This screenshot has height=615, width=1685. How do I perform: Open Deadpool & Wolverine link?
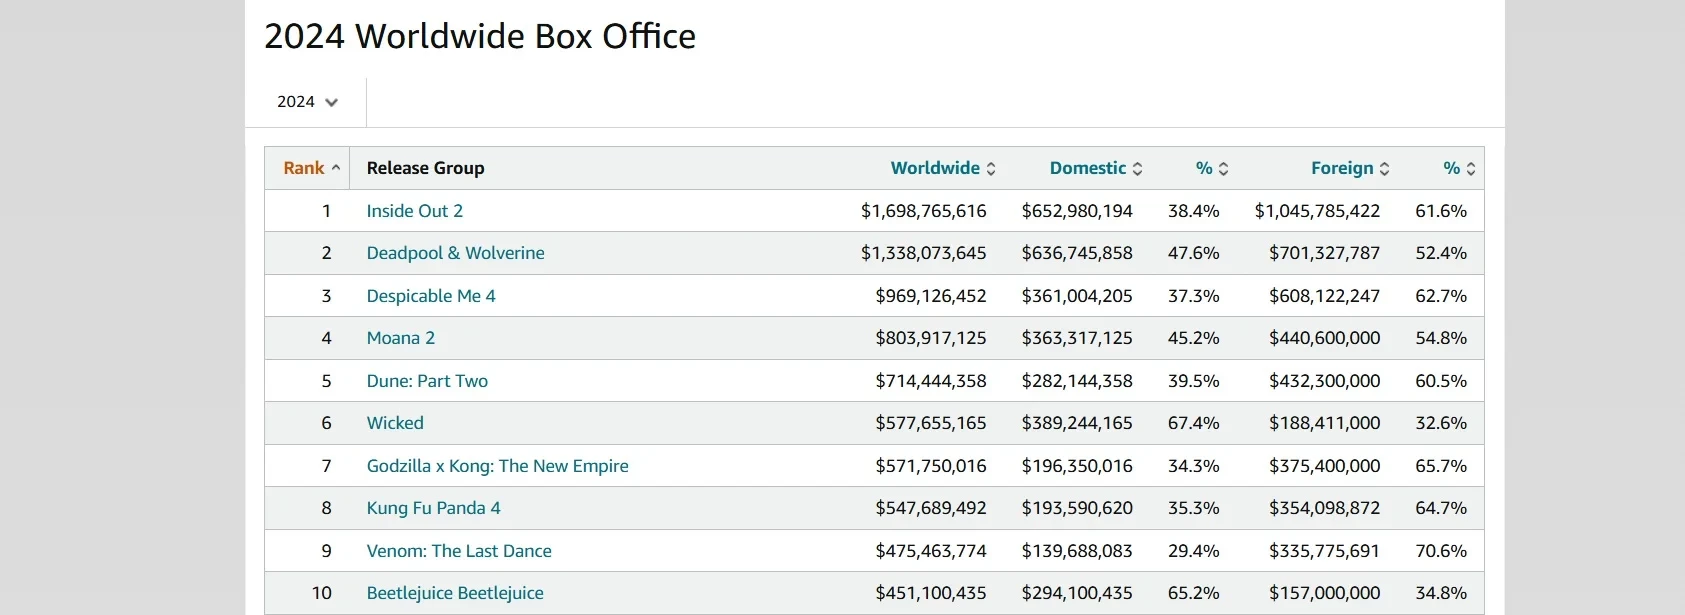(x=455, y=253)
